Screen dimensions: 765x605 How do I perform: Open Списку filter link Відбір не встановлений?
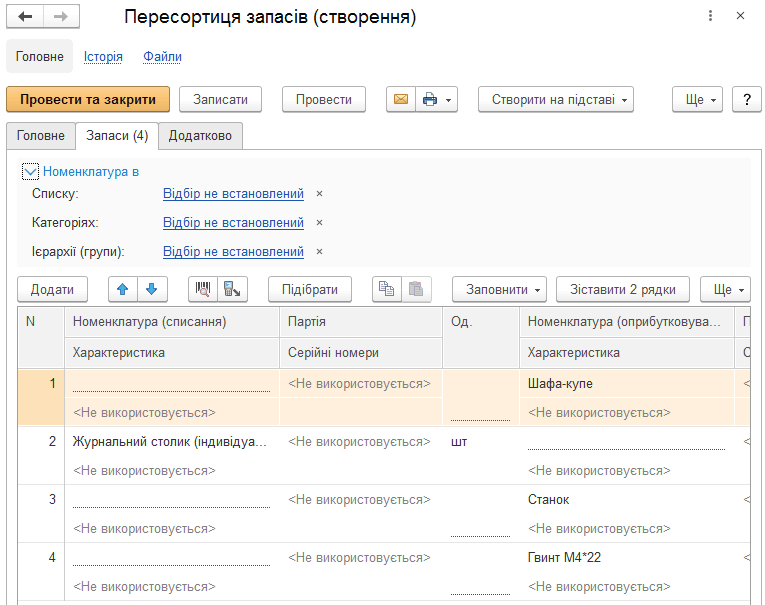233,194
